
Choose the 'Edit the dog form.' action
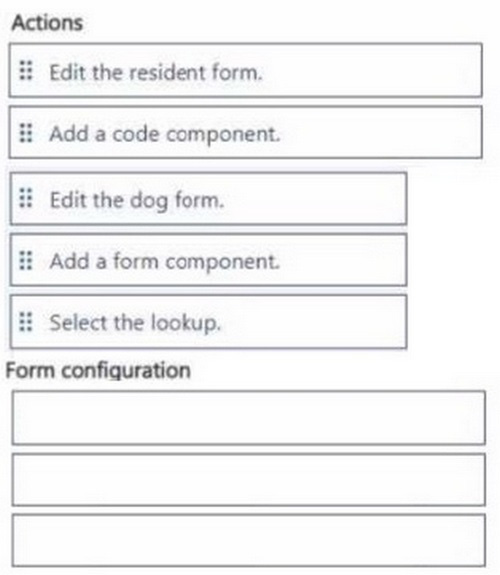(x=208, y=198)
